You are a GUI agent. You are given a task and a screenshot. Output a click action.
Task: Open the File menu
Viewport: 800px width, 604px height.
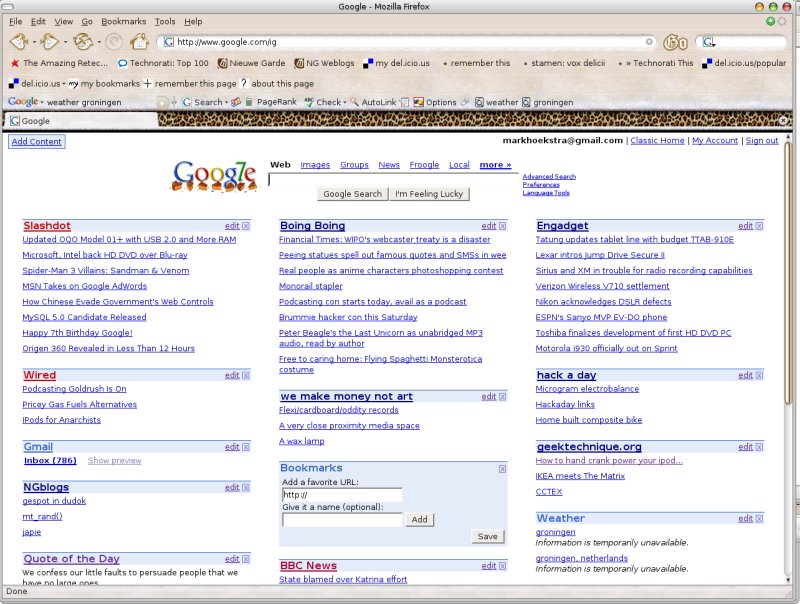[x=16, y=21]
